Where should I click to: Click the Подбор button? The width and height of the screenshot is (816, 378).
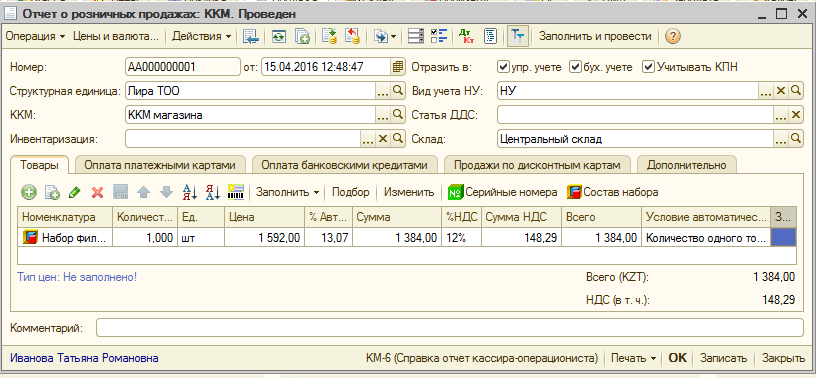coord(351,192)
